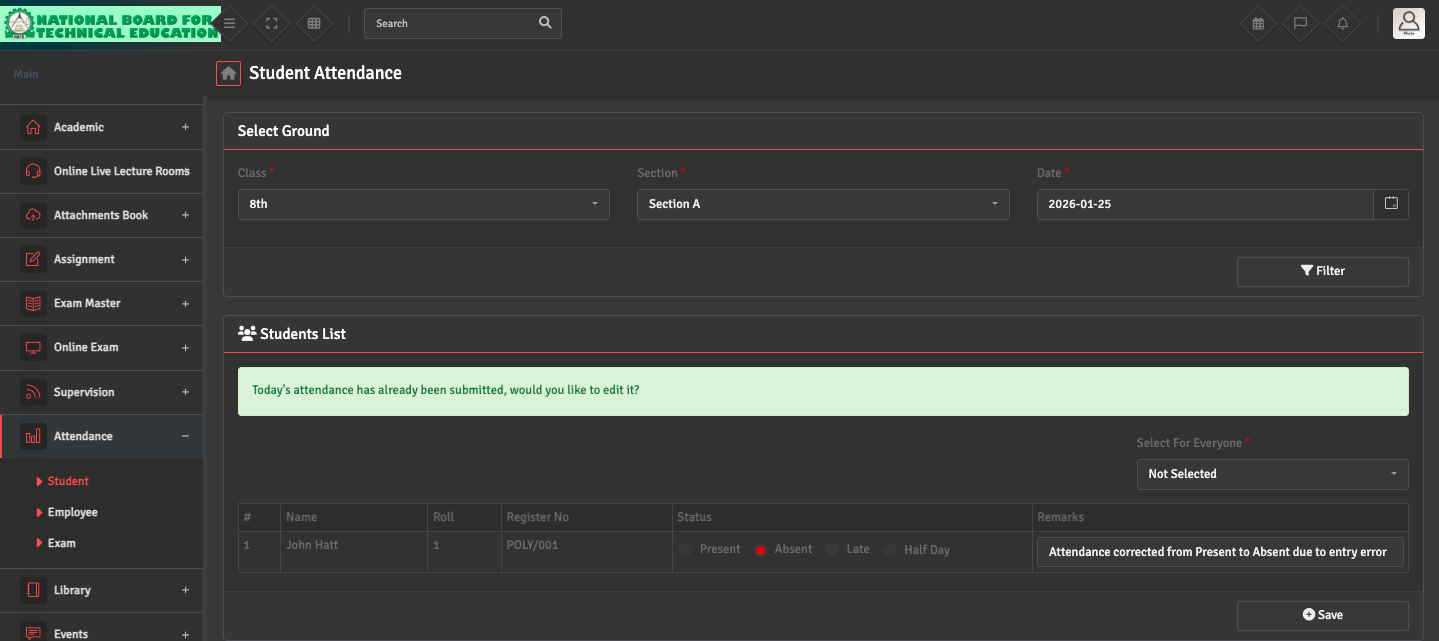Viewport: 1439px width, 641px height.
Task: Save the attendance with Save button
Action: (1322, 615)
